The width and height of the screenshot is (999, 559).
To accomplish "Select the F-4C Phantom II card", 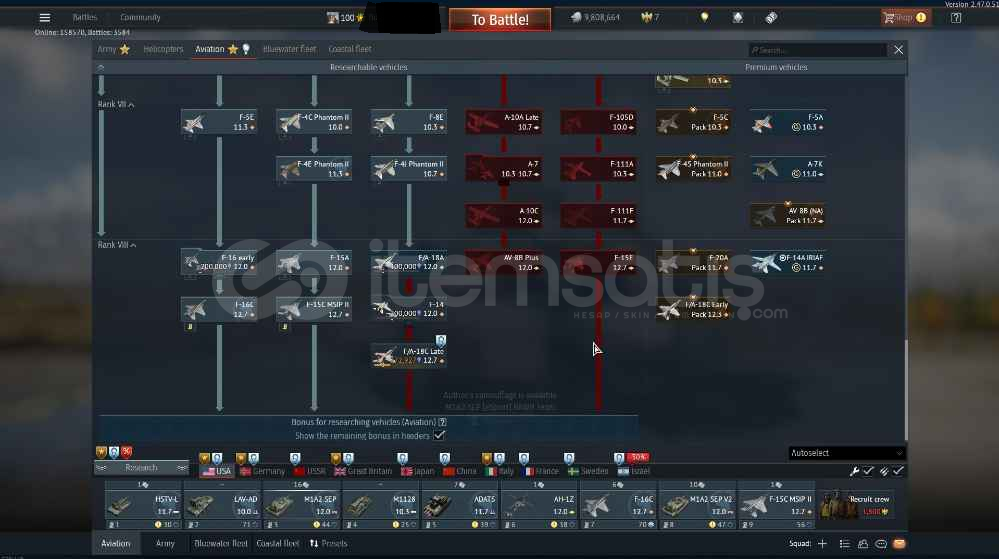I will (x=314, y=122).
